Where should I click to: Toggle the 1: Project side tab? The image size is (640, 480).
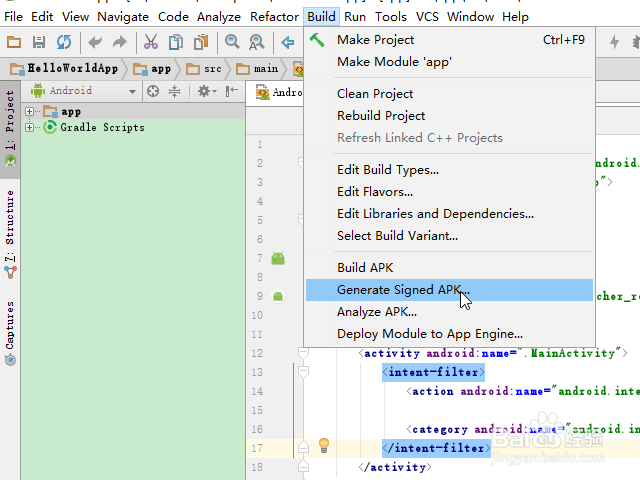pos(10,129)
